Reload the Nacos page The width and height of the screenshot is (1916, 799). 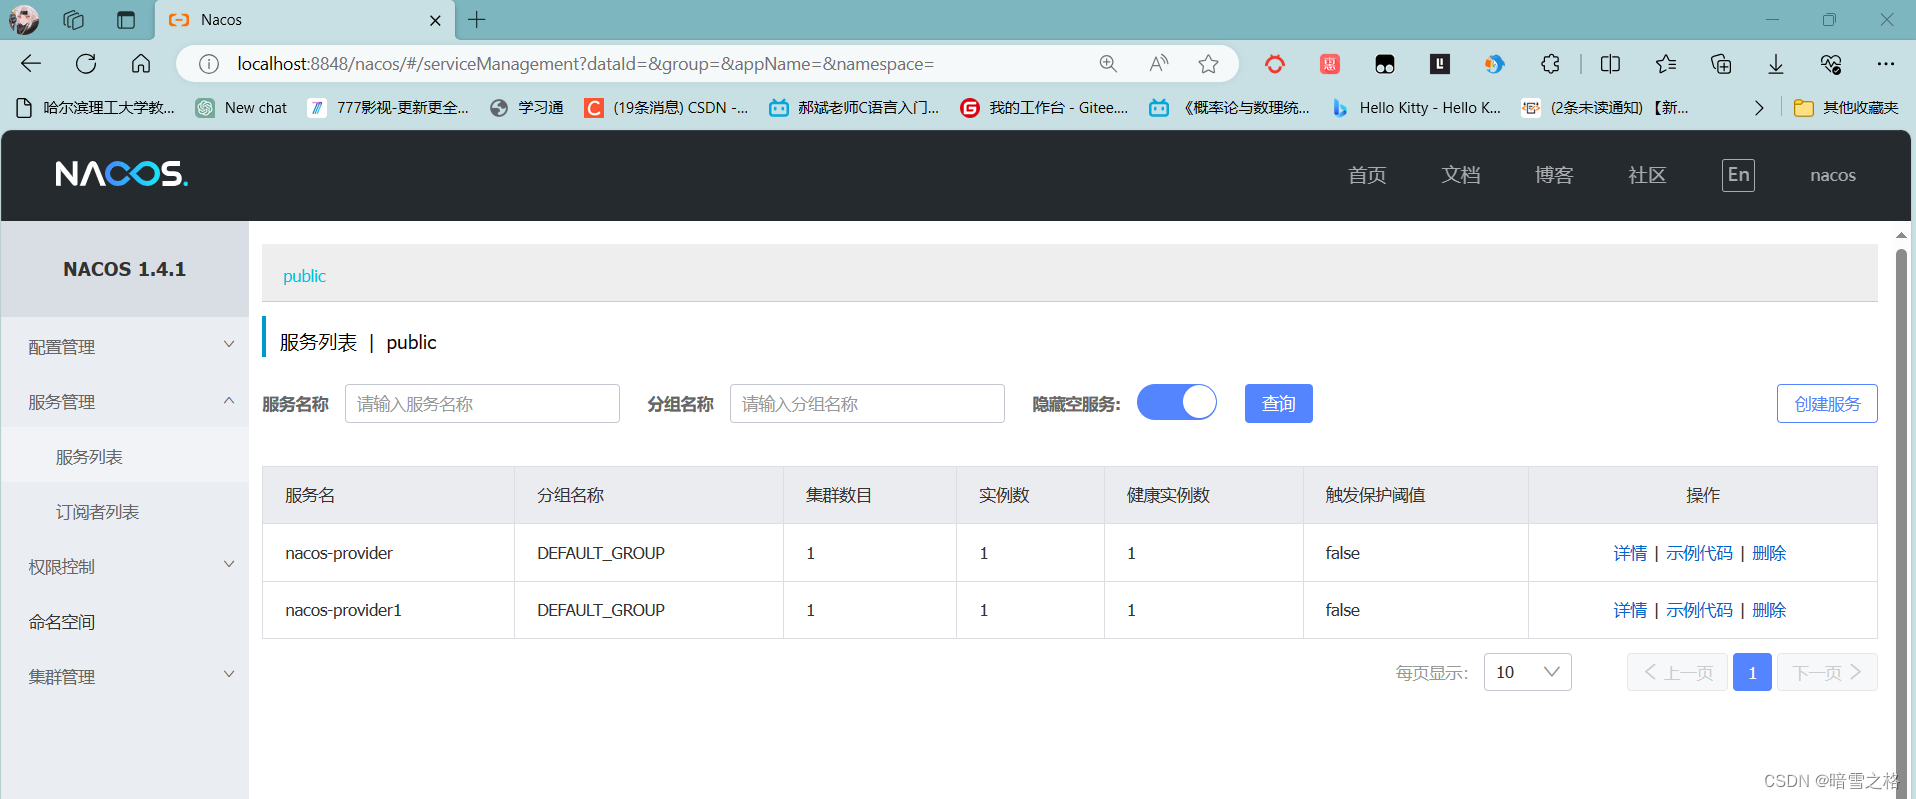(x=86, y=64)
